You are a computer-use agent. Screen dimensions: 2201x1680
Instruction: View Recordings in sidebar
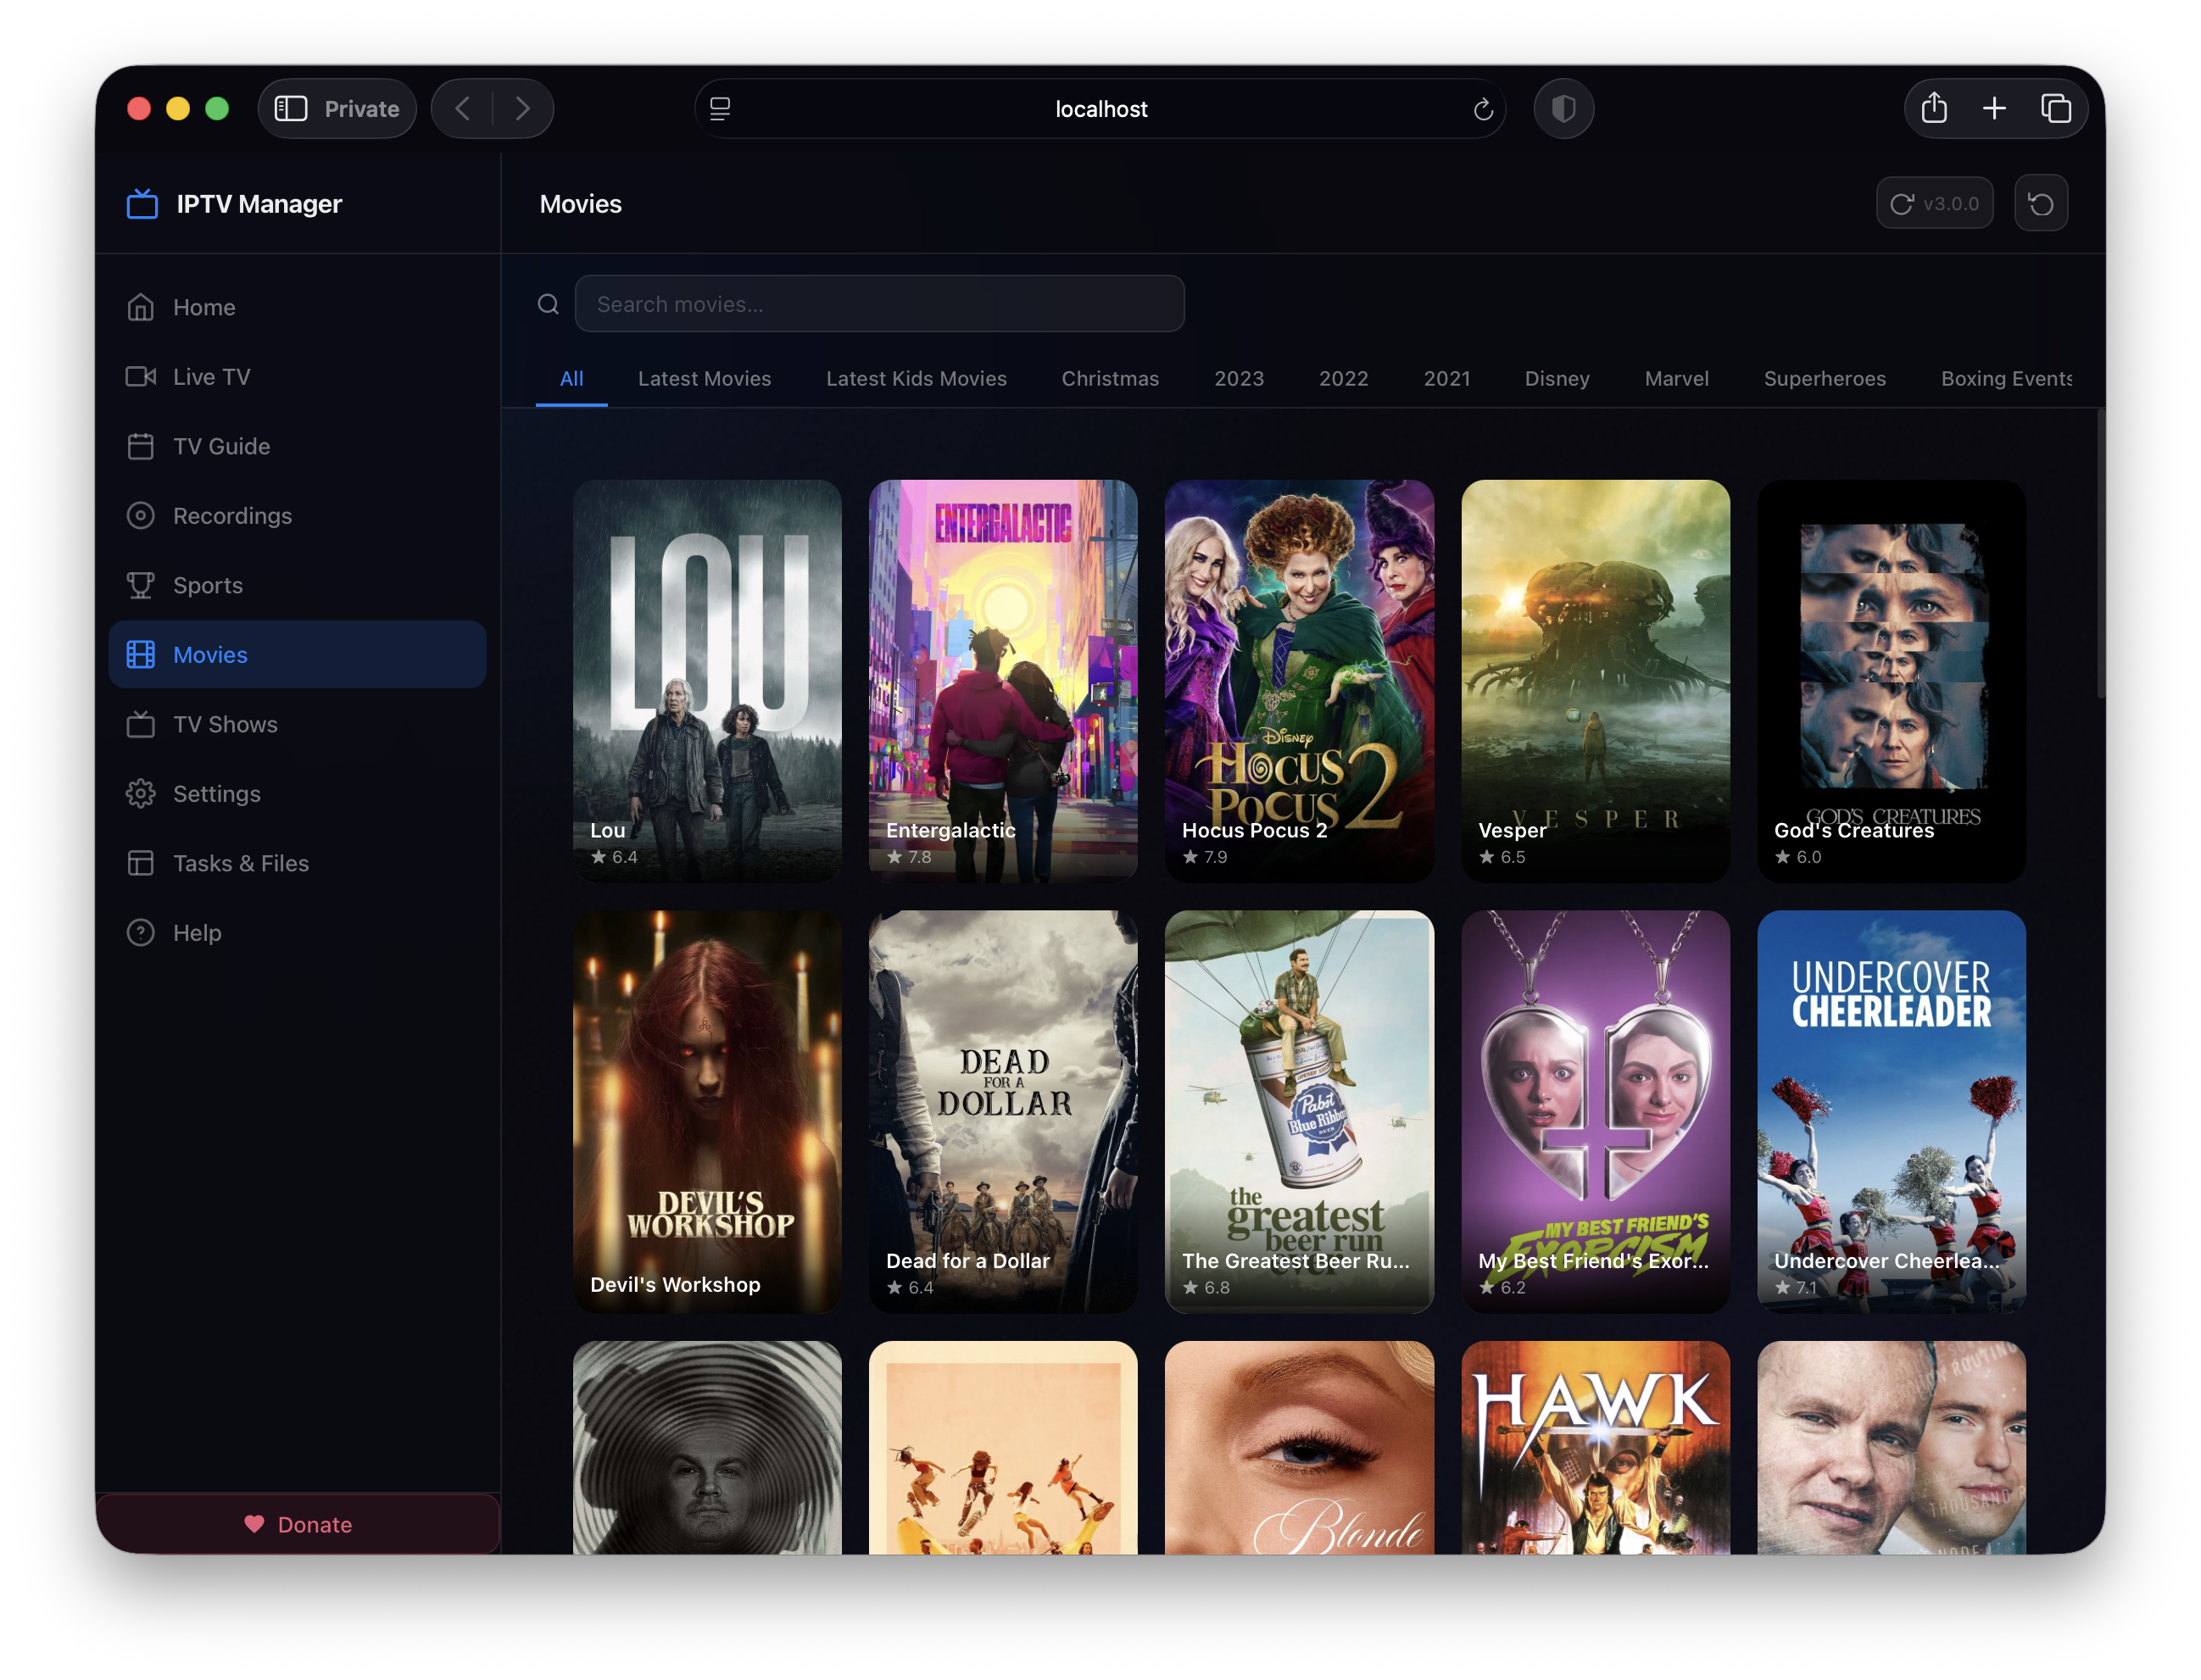297,516
